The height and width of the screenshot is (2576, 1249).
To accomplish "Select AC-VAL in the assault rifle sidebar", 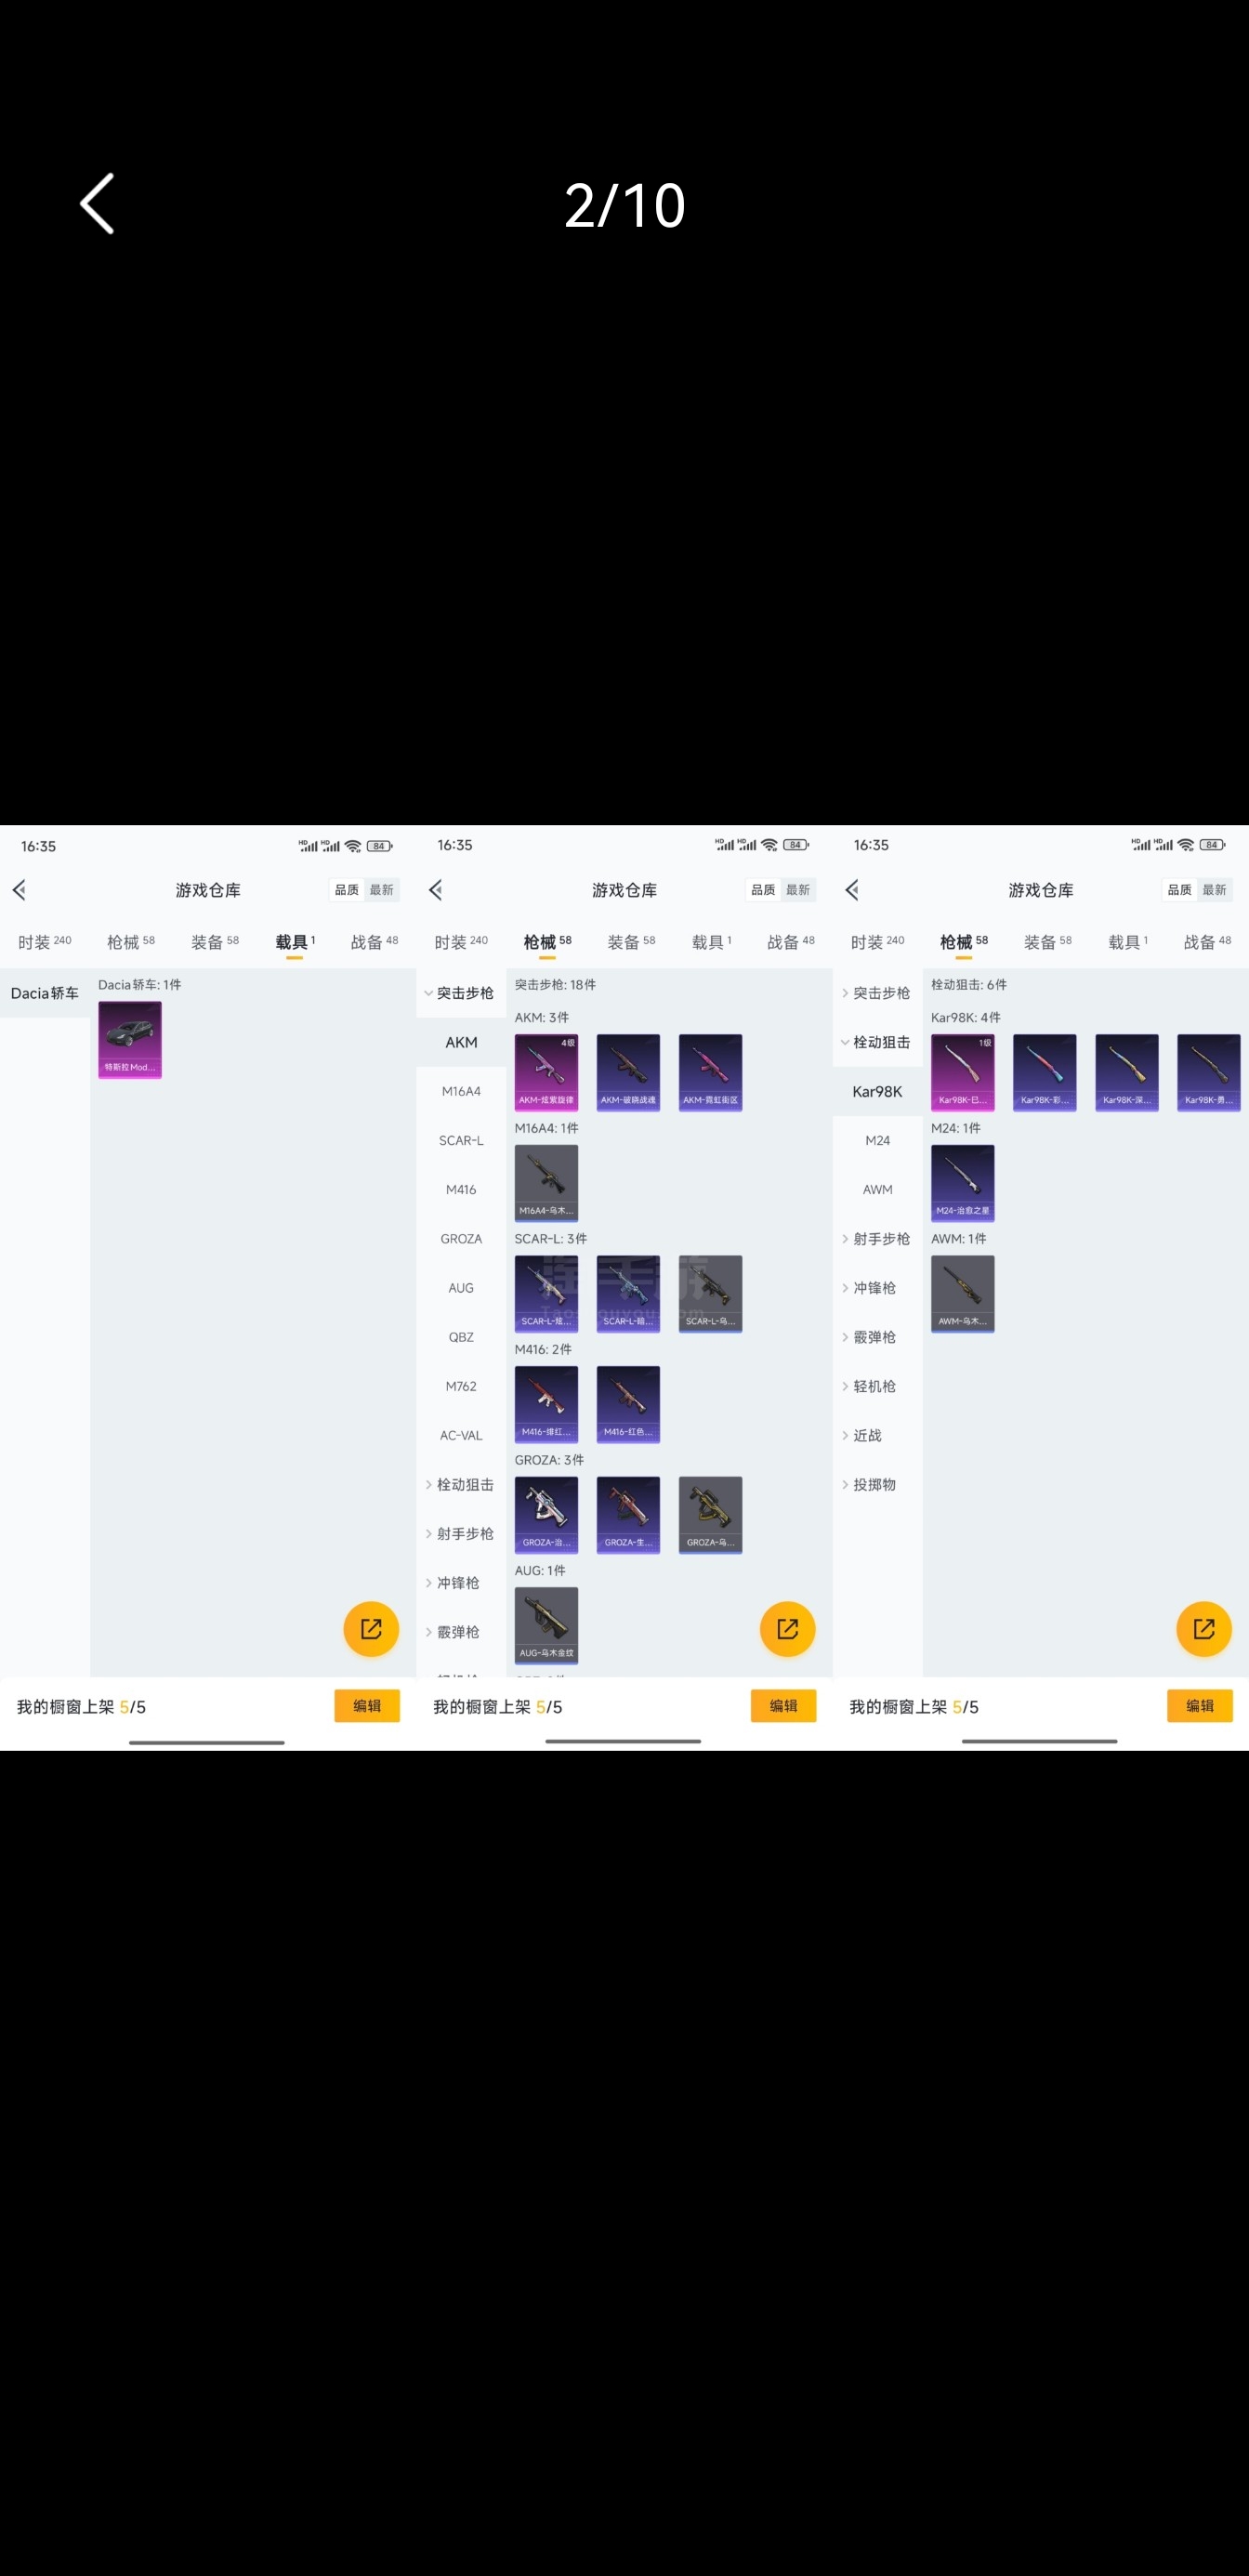I will (461, 1435).
